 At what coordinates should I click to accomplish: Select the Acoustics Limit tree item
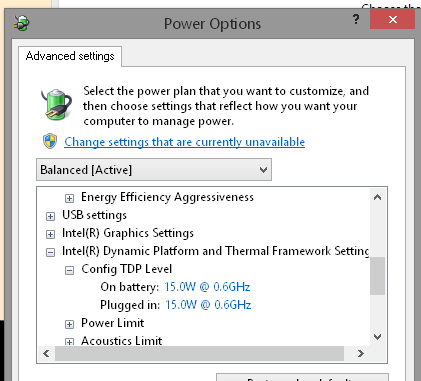tap(122, 340)
